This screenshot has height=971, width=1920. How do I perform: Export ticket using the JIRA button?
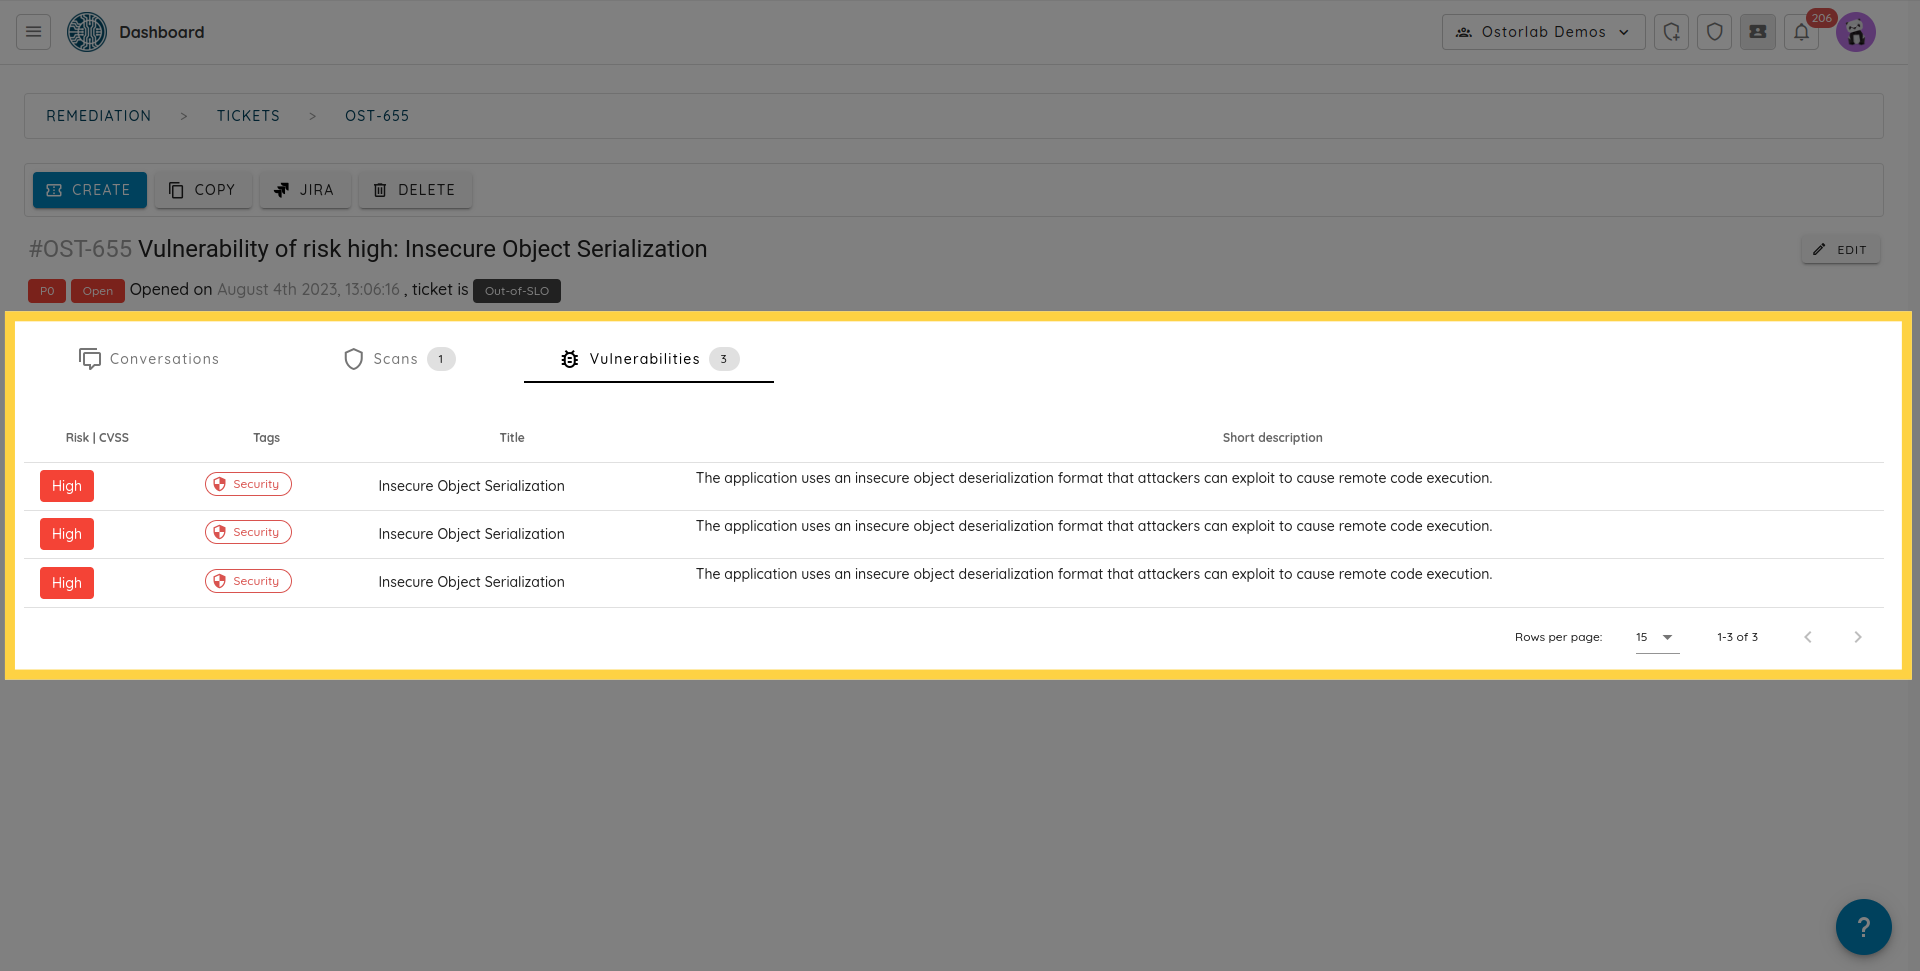coord(305,190)
